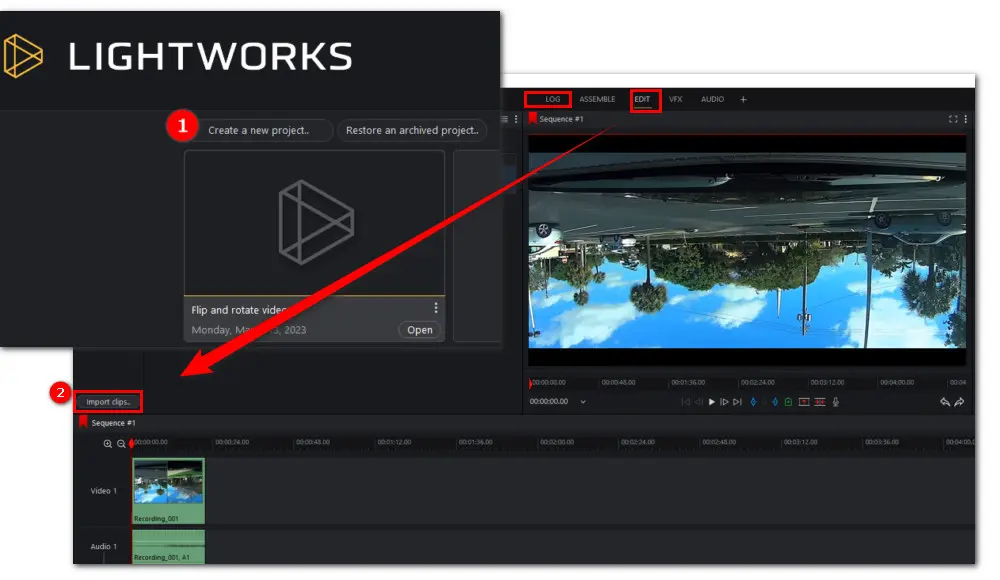
Task: Select the Audio 1 track label
Action: [x=104, y=547]
